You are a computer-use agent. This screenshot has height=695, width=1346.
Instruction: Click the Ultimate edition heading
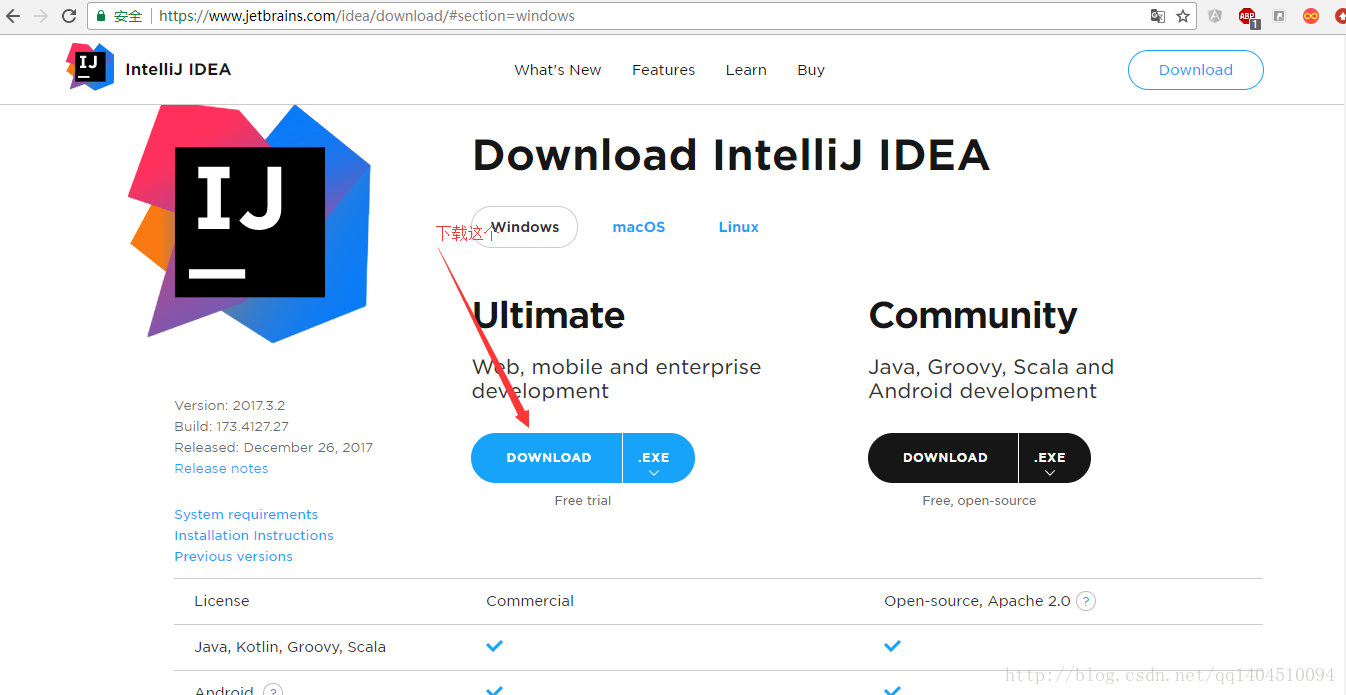coord(548,315)
